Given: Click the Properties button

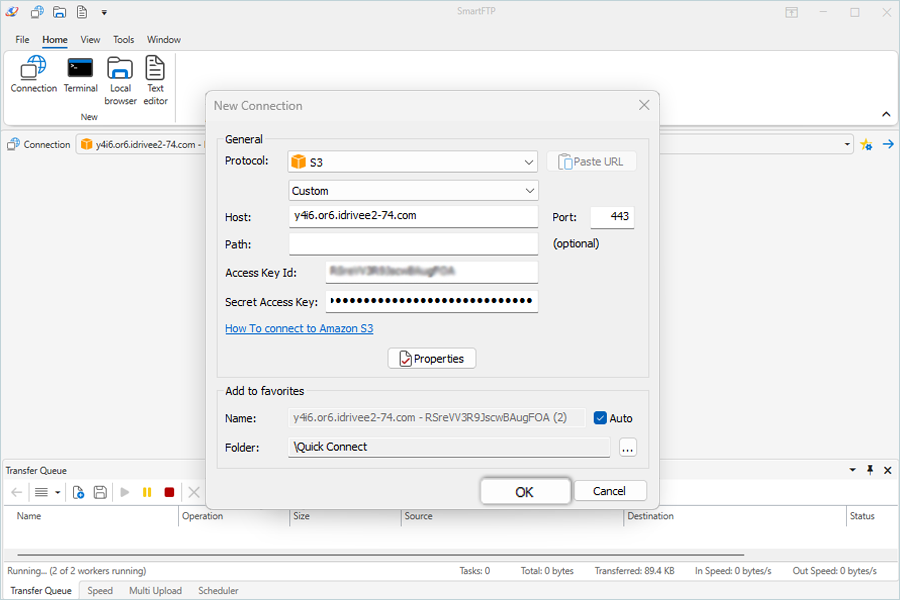Looking at the screenshot, I should (432, 358).
